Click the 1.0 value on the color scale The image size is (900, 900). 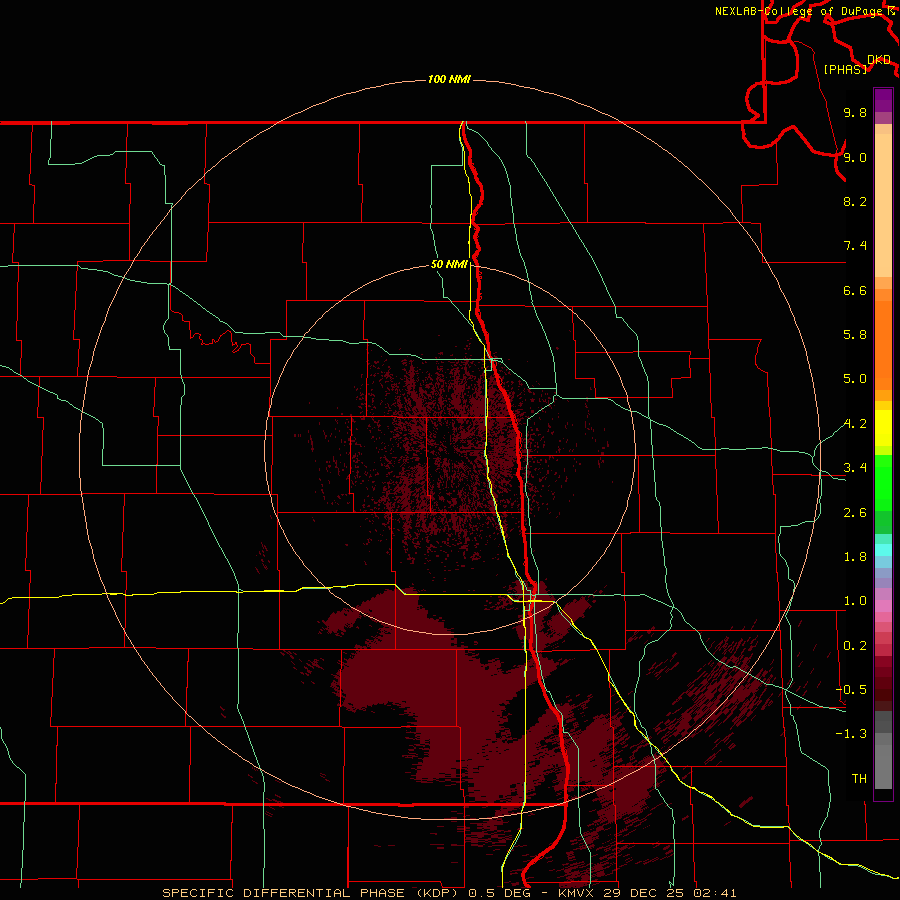[x=855, y=601]
